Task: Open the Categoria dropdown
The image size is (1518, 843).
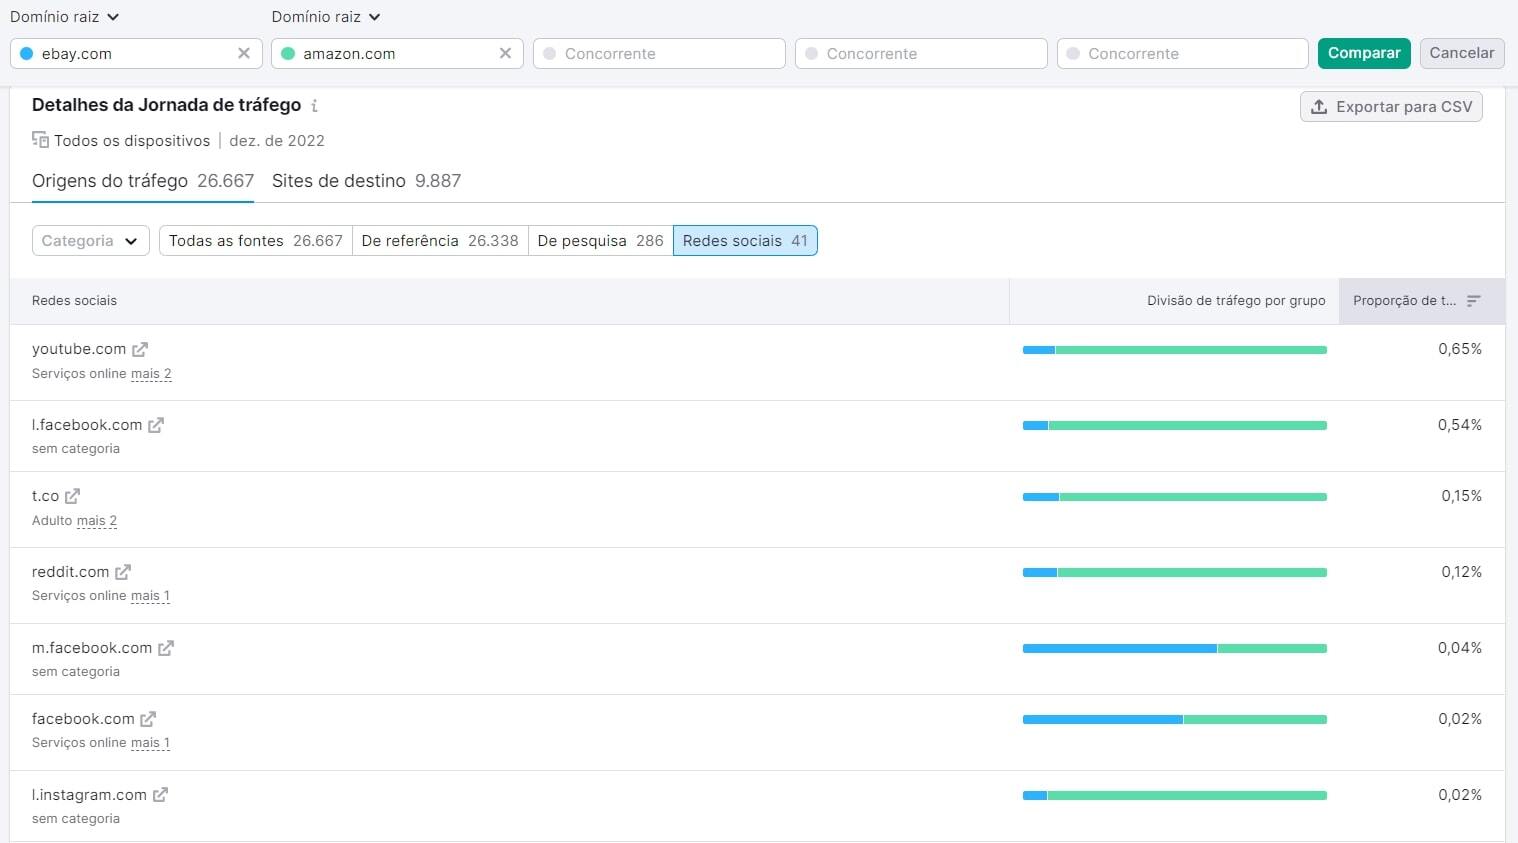Action: [90, 240]
